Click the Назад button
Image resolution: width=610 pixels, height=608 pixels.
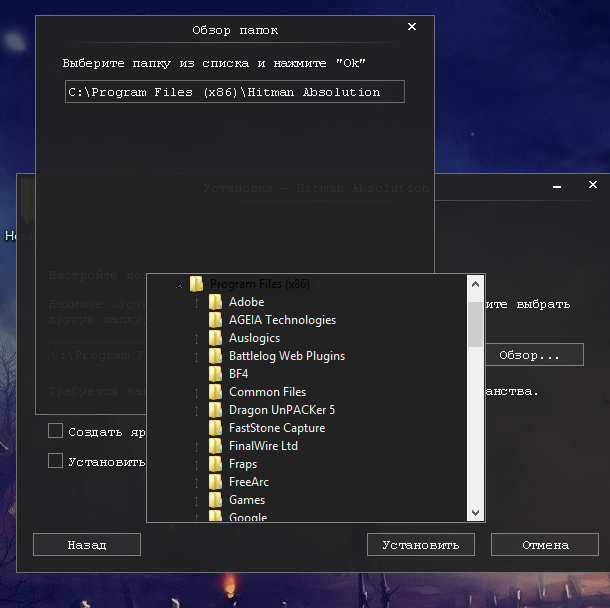point(87,545)
